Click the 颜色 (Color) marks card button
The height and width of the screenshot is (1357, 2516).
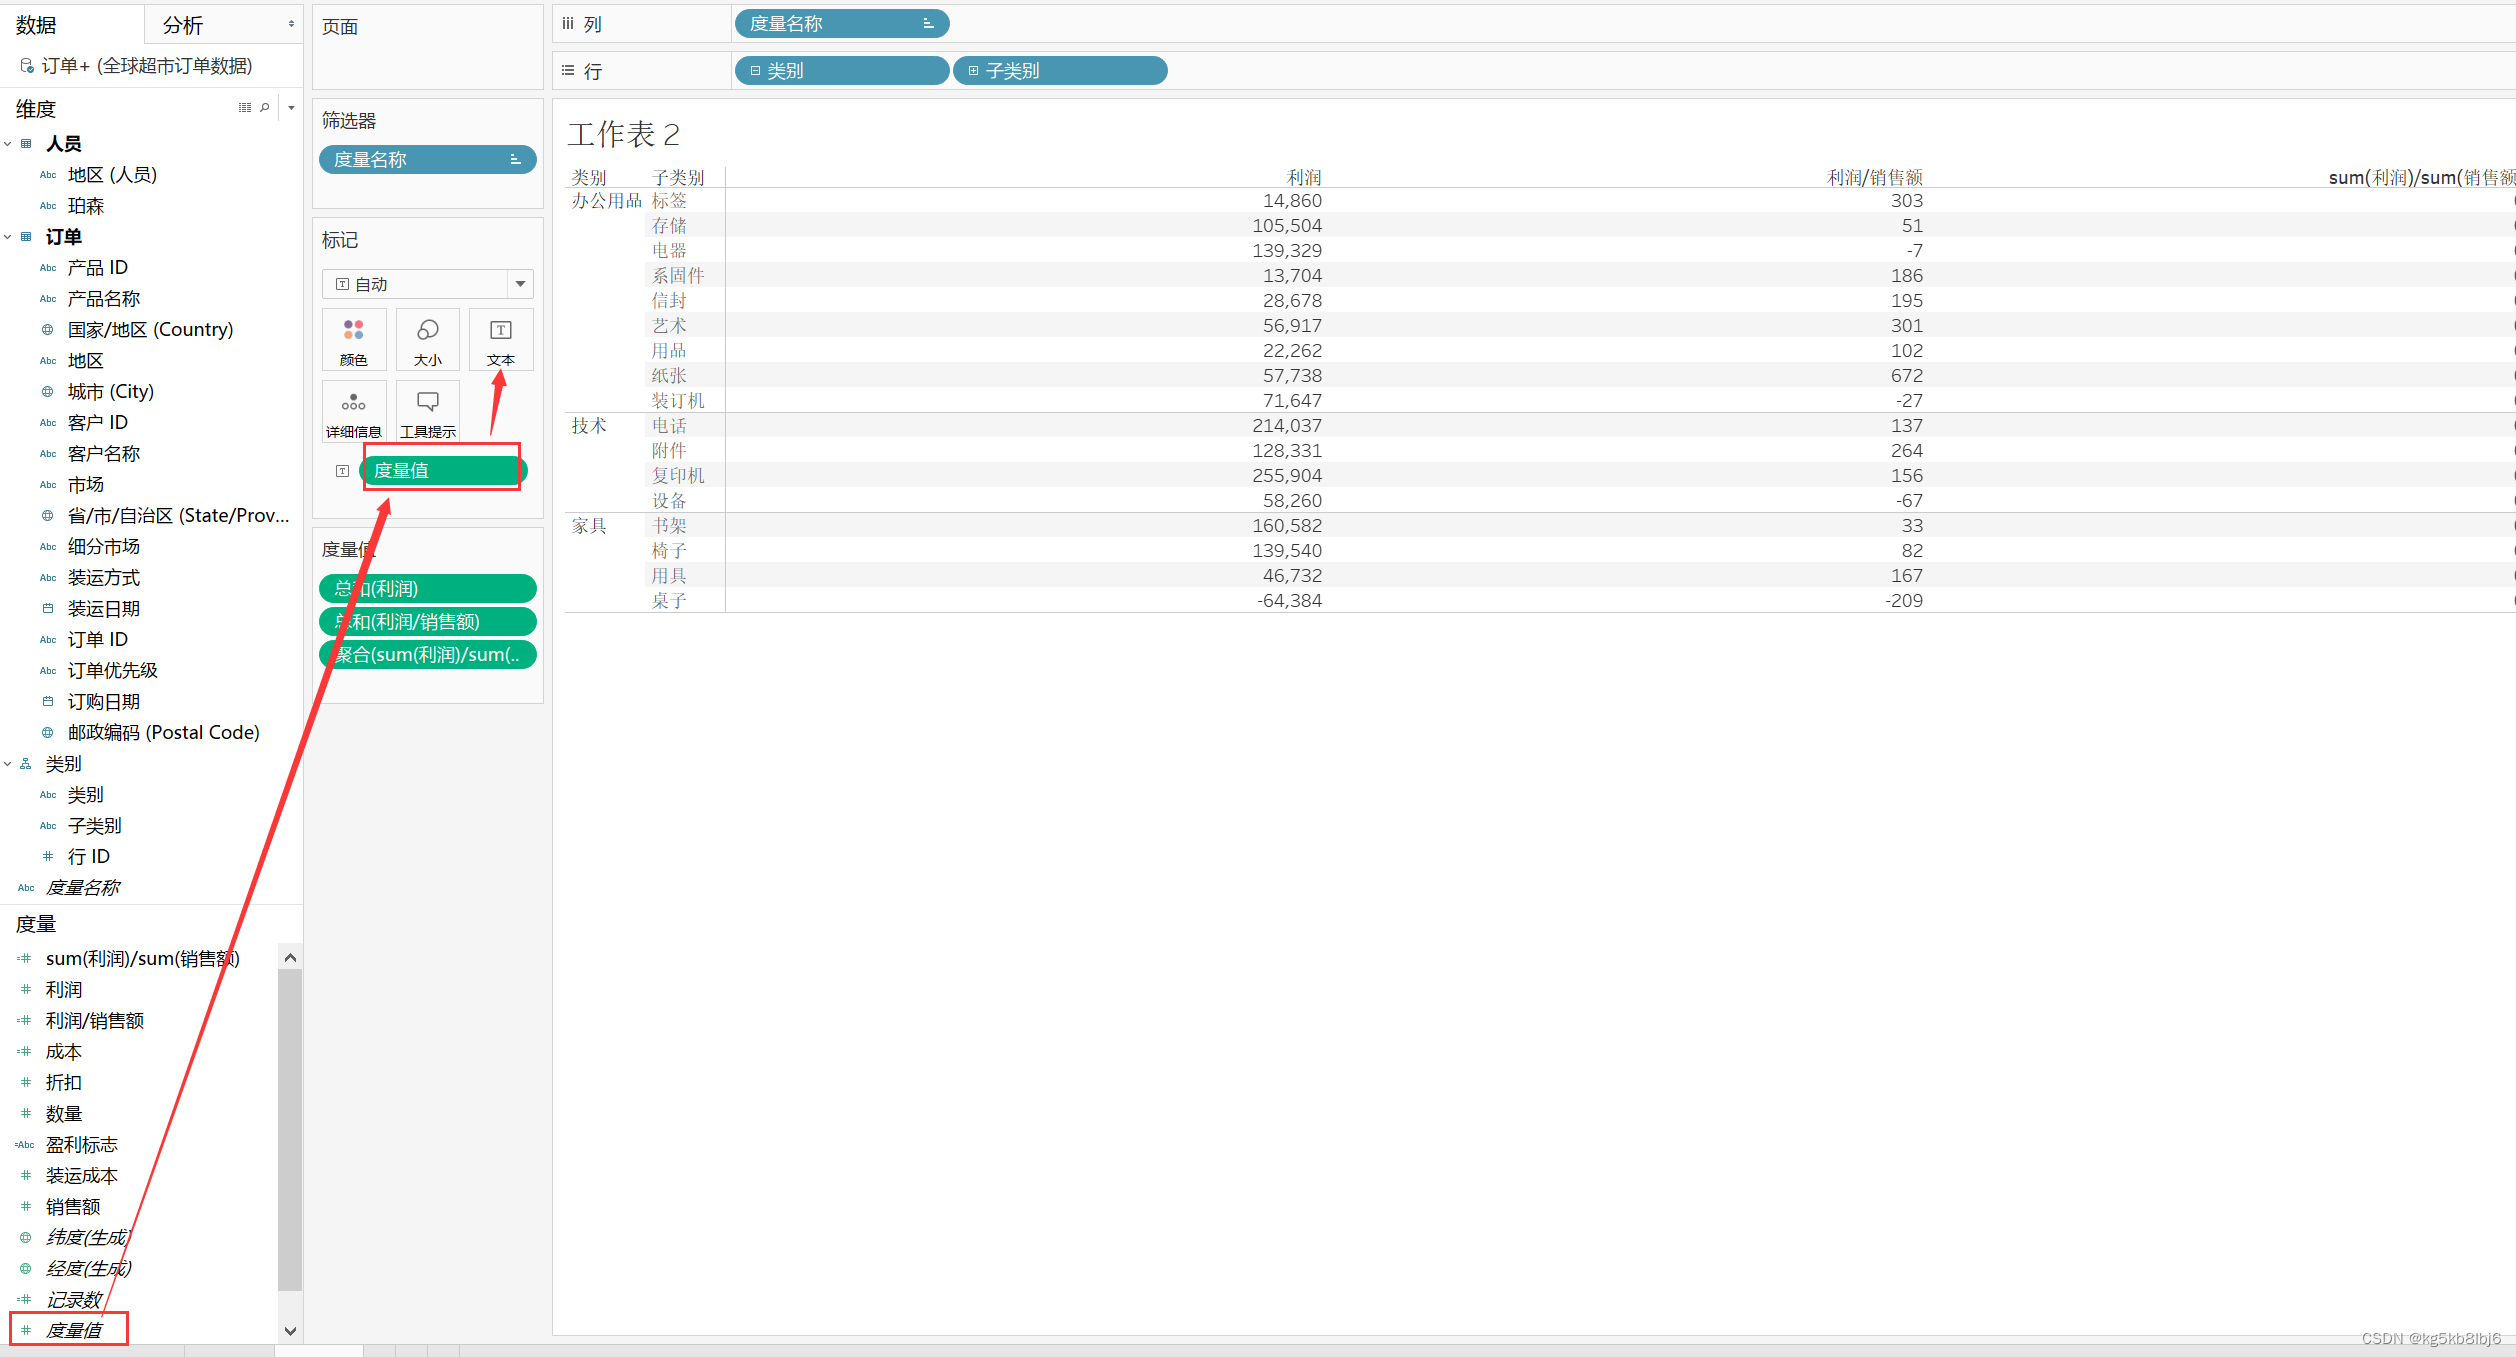pos(353,340)
